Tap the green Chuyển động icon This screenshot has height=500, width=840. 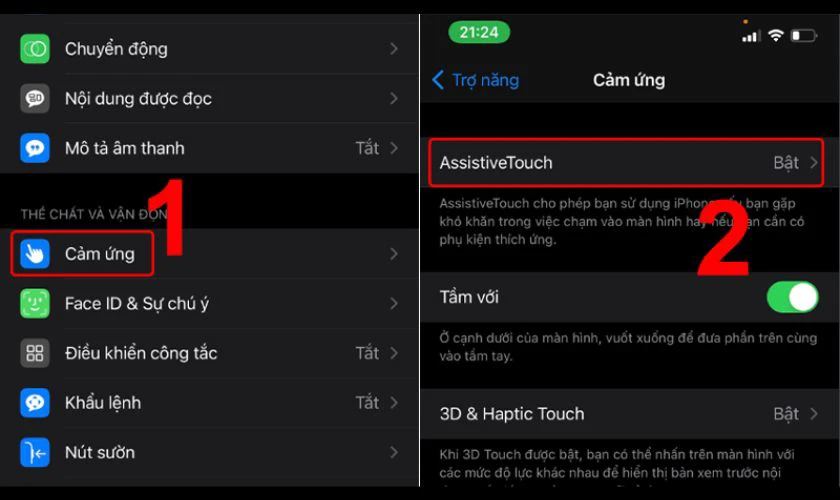pyautogui.click(x=35, y=49)
